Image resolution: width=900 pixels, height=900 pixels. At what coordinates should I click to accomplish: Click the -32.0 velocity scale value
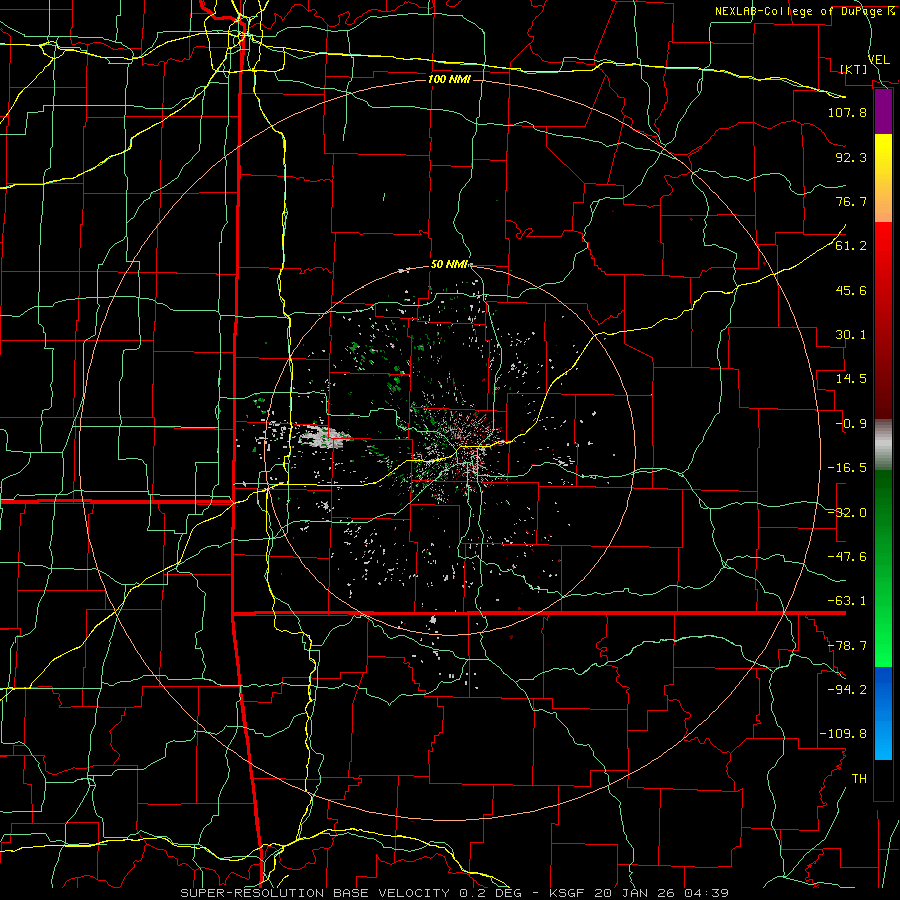pos(847,513)
